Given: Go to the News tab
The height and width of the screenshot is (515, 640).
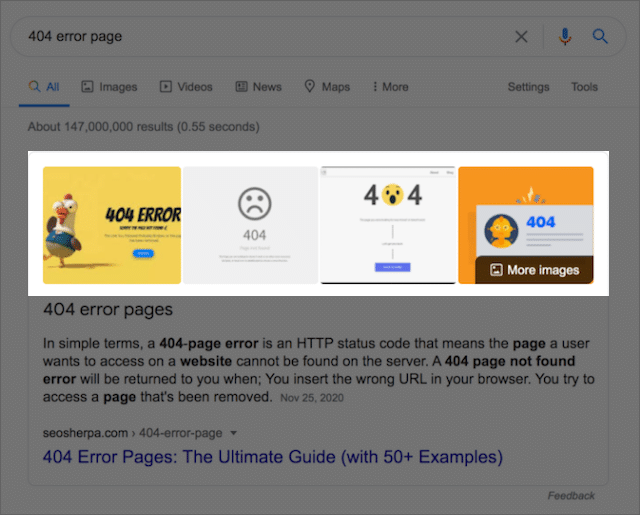Looking at the screenshot, I should tap(258, 87).
